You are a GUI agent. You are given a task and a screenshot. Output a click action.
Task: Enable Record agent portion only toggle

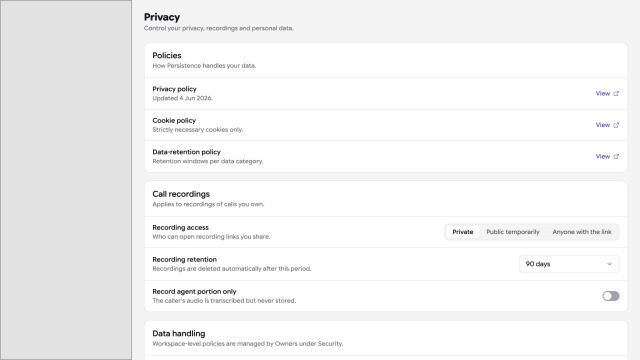(611, 296)
